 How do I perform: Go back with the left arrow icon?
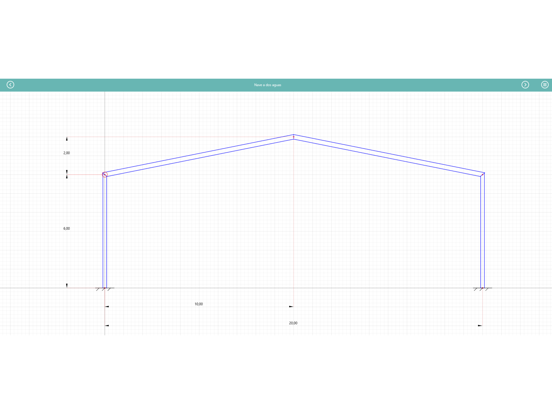pos(10,85)
